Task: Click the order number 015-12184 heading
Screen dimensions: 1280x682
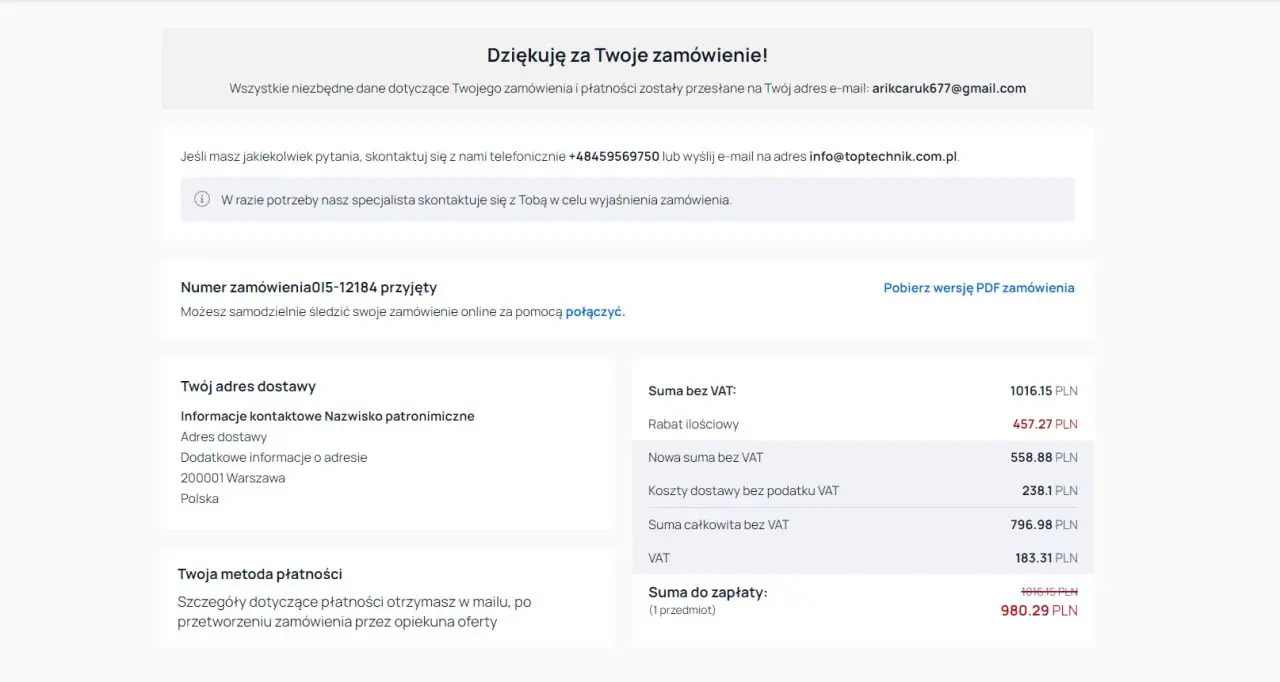Action: [x=308, y=287]
